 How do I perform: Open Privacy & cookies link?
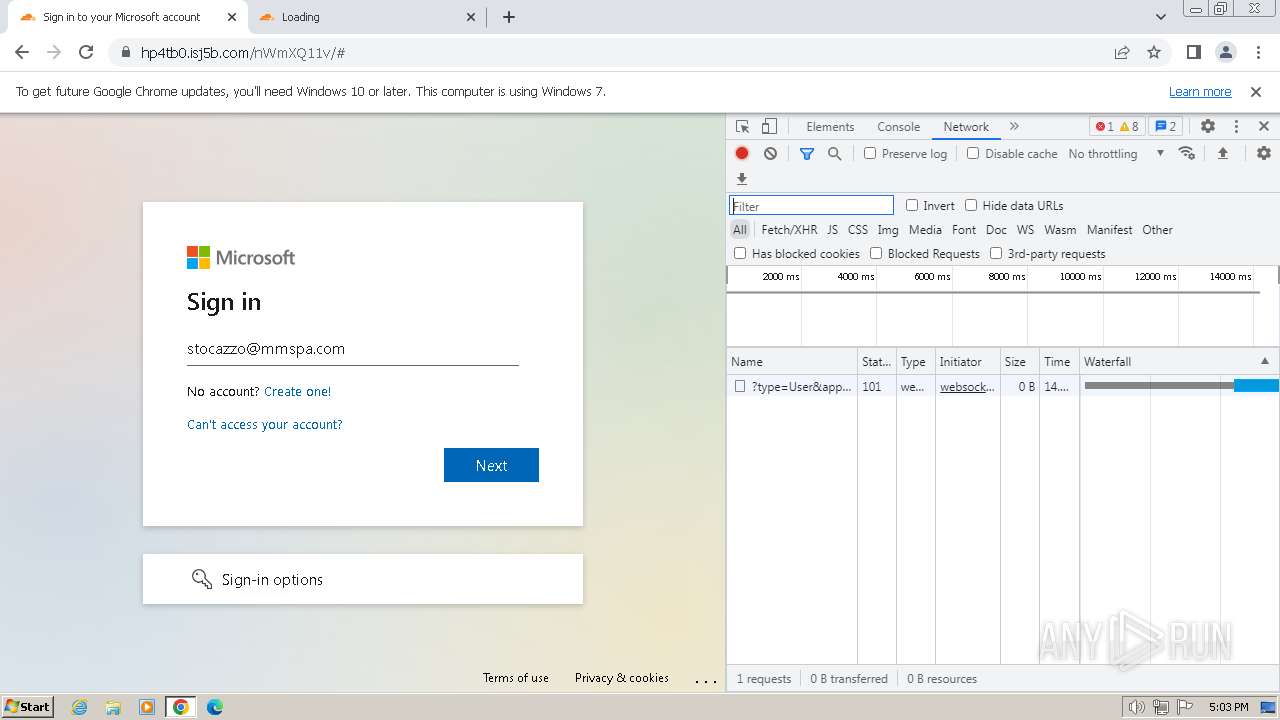pyautogui.click(x=622, y=678)
